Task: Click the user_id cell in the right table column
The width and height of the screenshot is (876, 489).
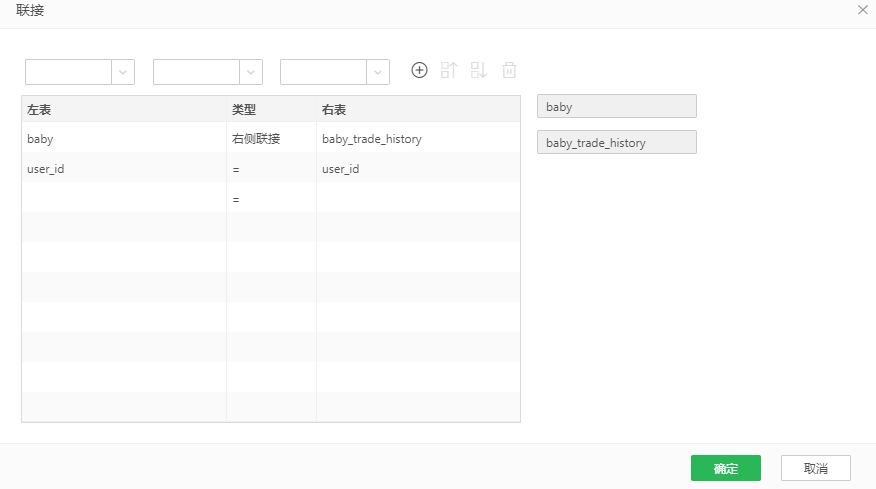Action: pyautogui.click(x=341, y=169)
